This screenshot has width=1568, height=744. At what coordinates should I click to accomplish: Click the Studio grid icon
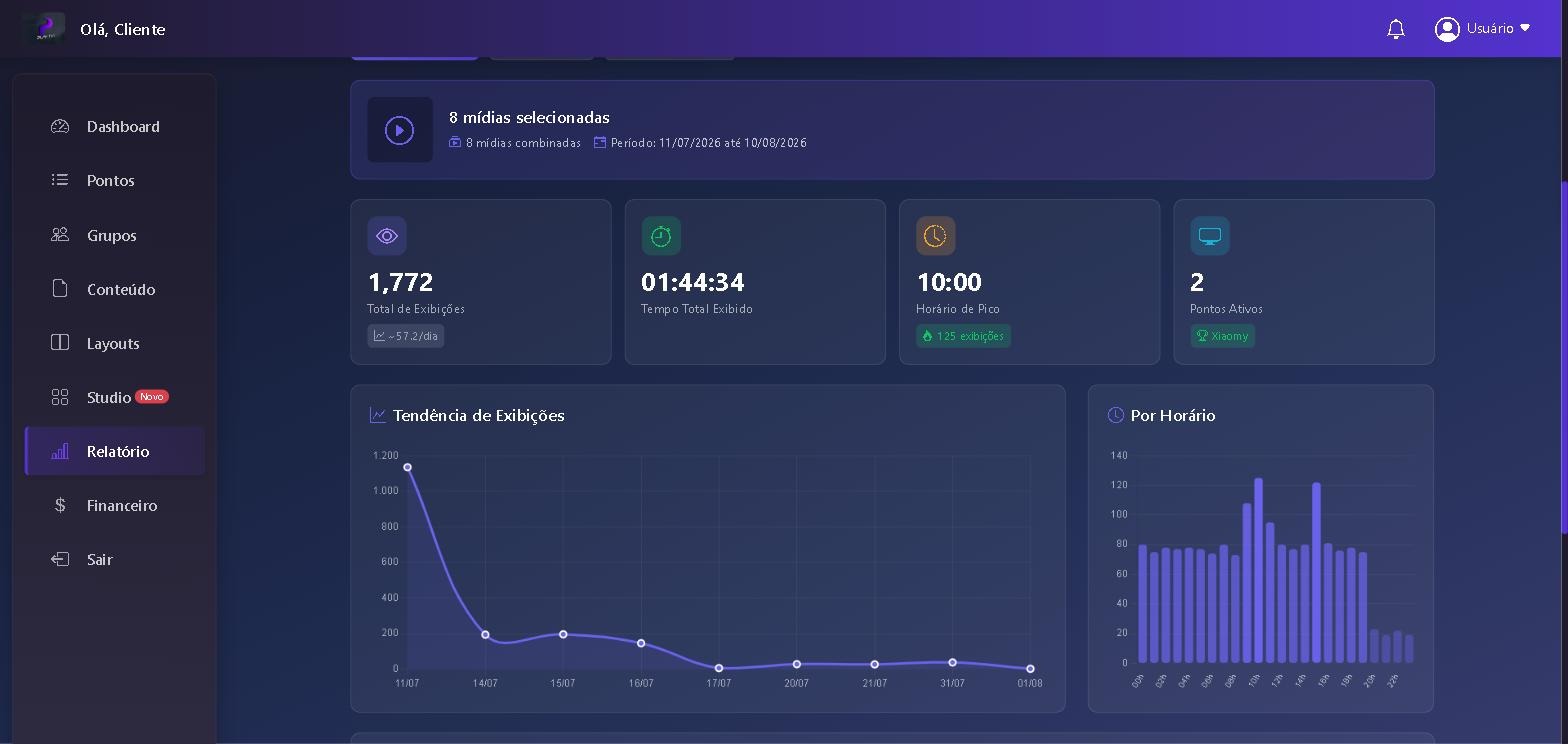point(60,397)
